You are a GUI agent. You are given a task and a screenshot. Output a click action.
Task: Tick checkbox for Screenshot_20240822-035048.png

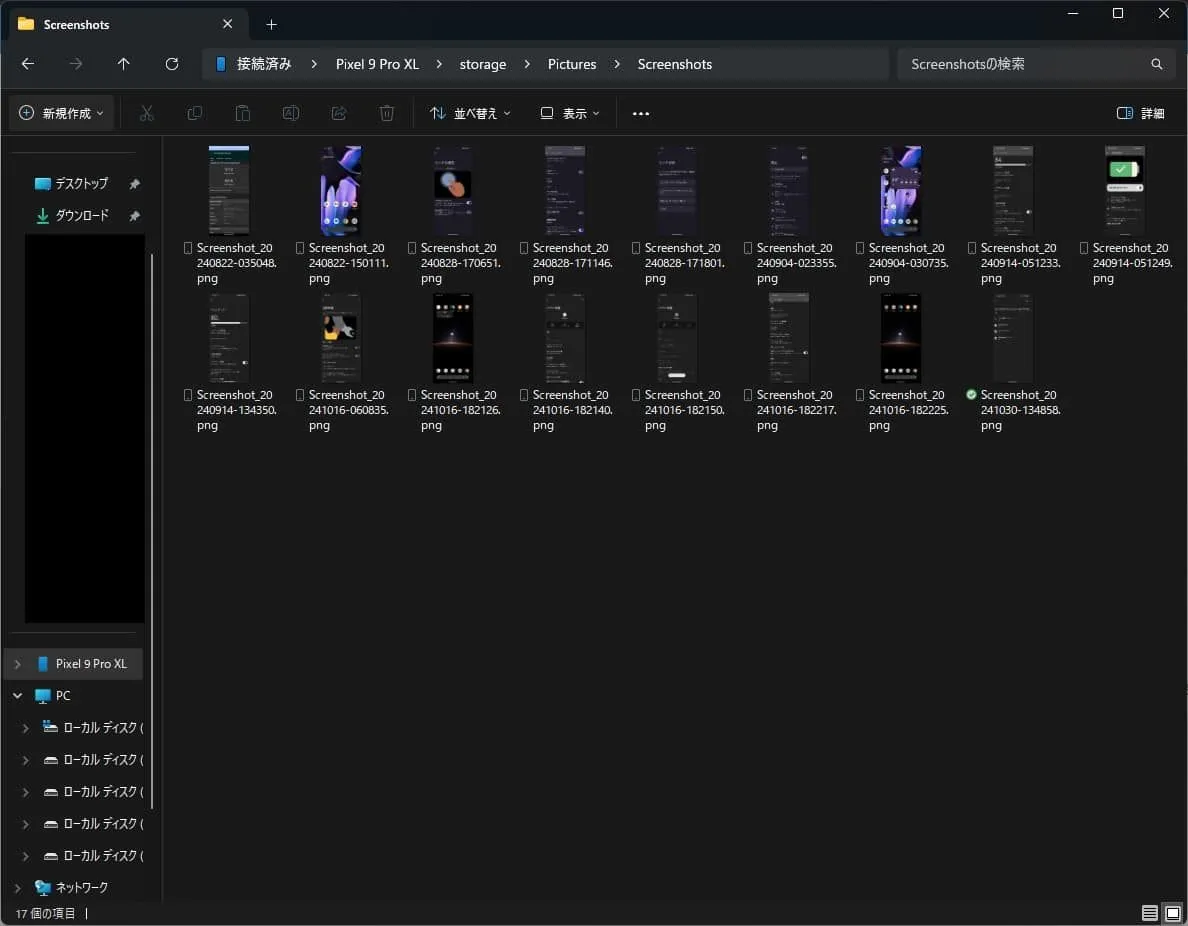coord(189,248)
